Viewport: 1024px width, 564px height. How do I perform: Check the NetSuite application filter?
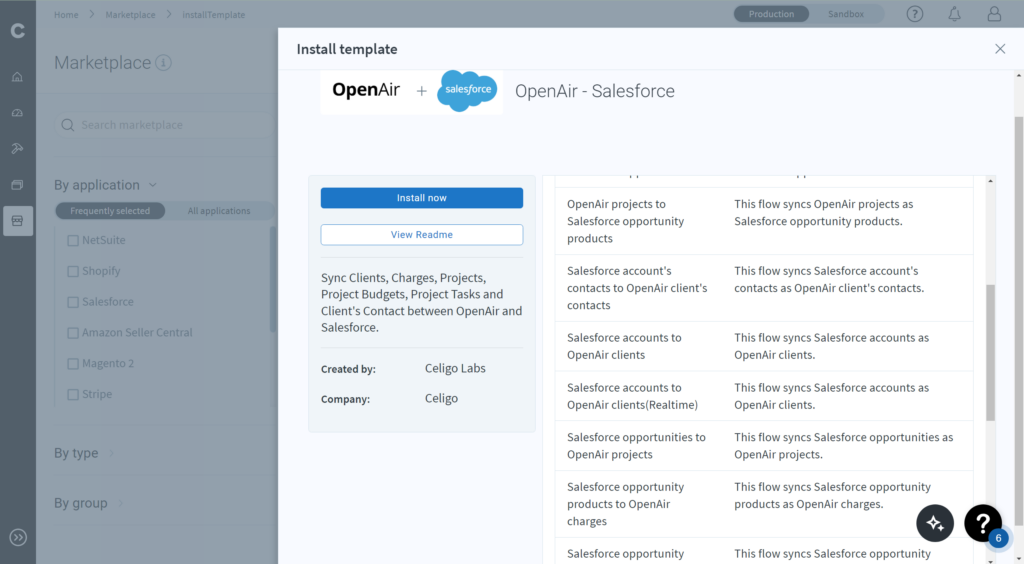[x=73, y=240]
